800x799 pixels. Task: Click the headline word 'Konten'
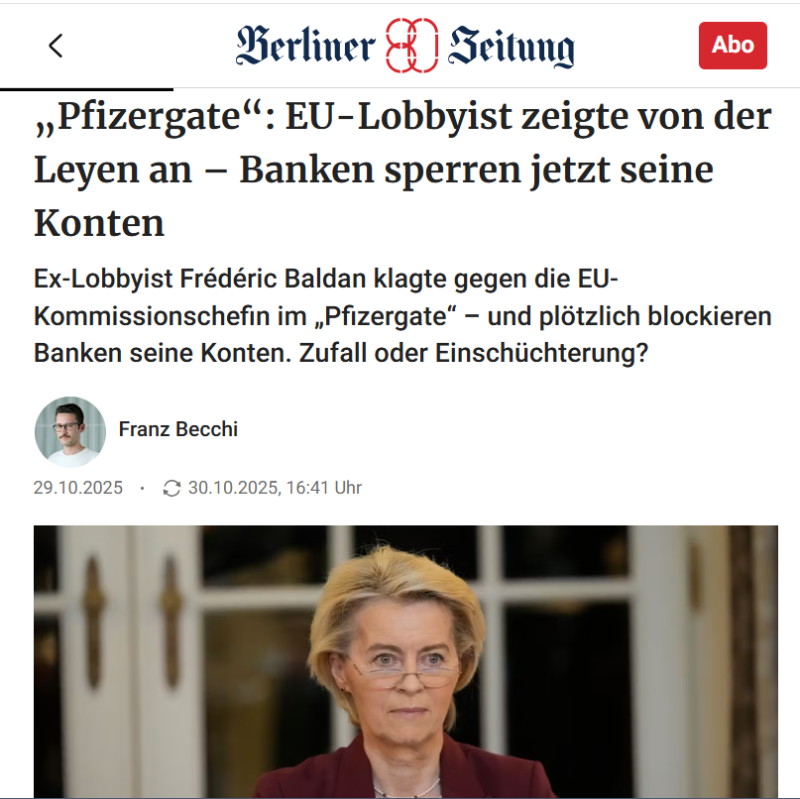99,223
